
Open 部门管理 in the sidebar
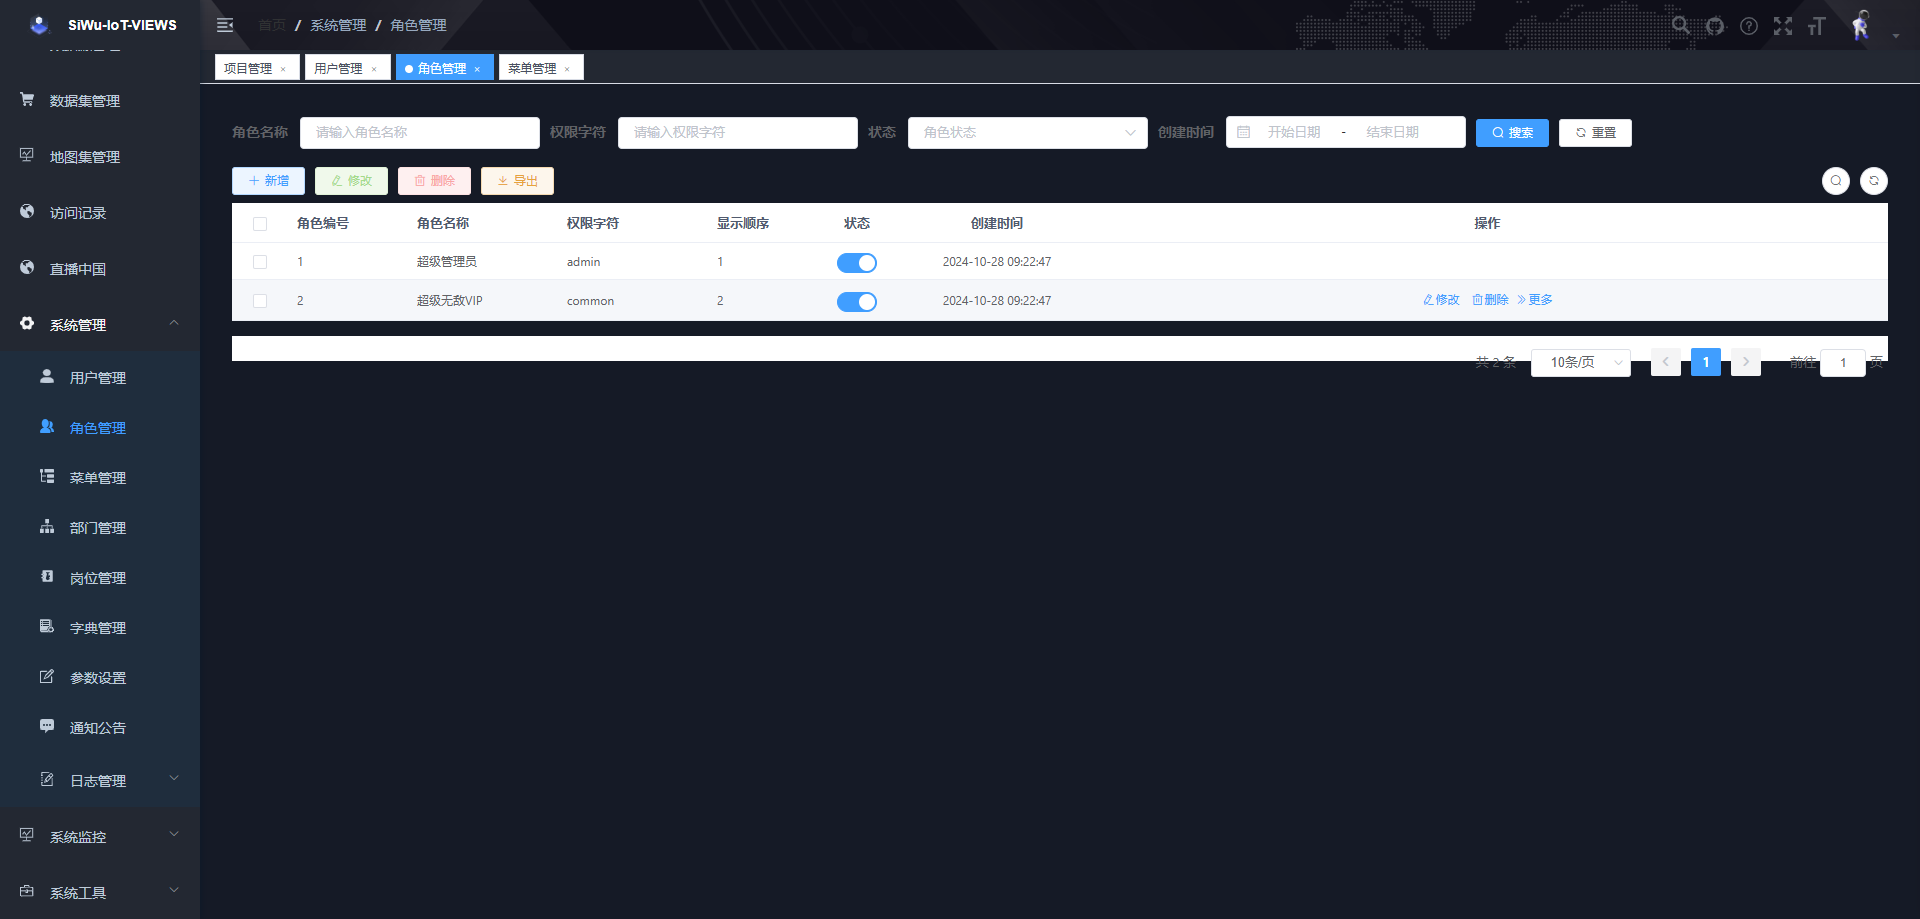point(98,528)
